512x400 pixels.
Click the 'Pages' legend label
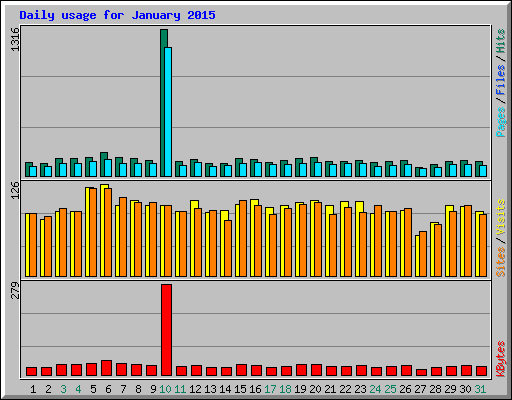[500, 122]
